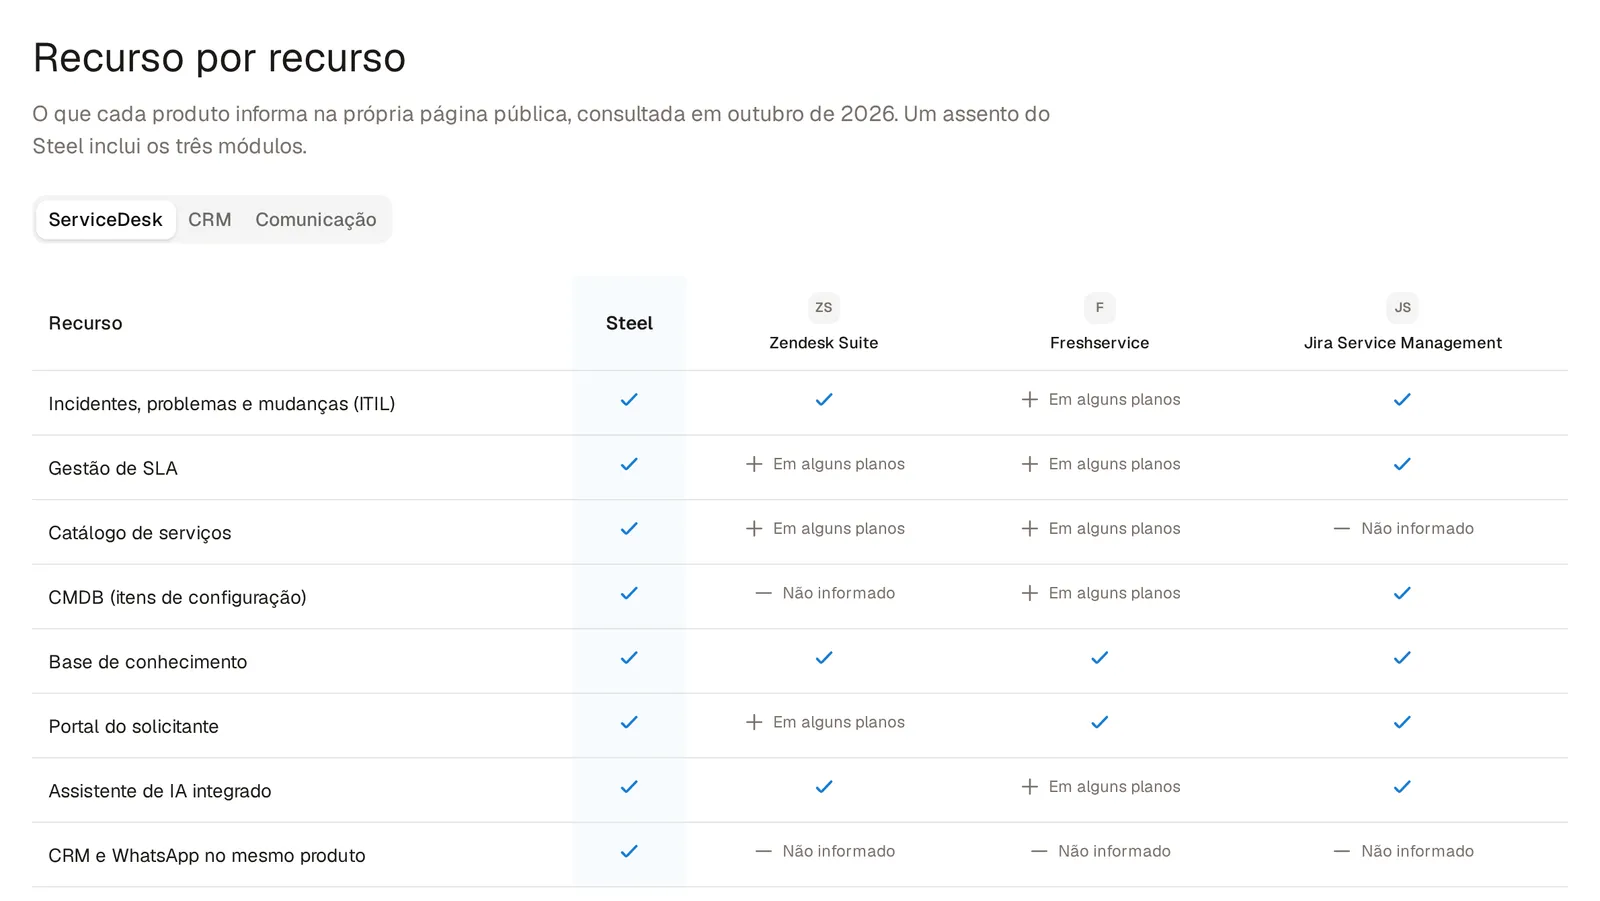
Task: Click the 'Portal do solicitante' row label
Action: (134, 727)
